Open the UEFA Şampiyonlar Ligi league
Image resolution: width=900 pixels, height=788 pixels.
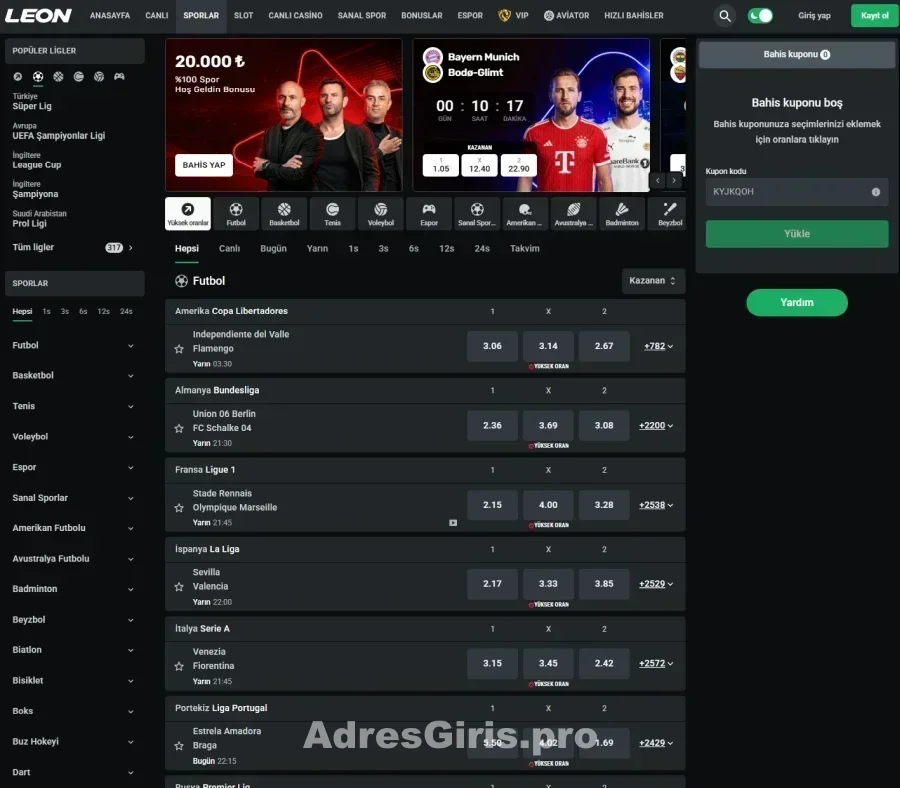point(59,135)
